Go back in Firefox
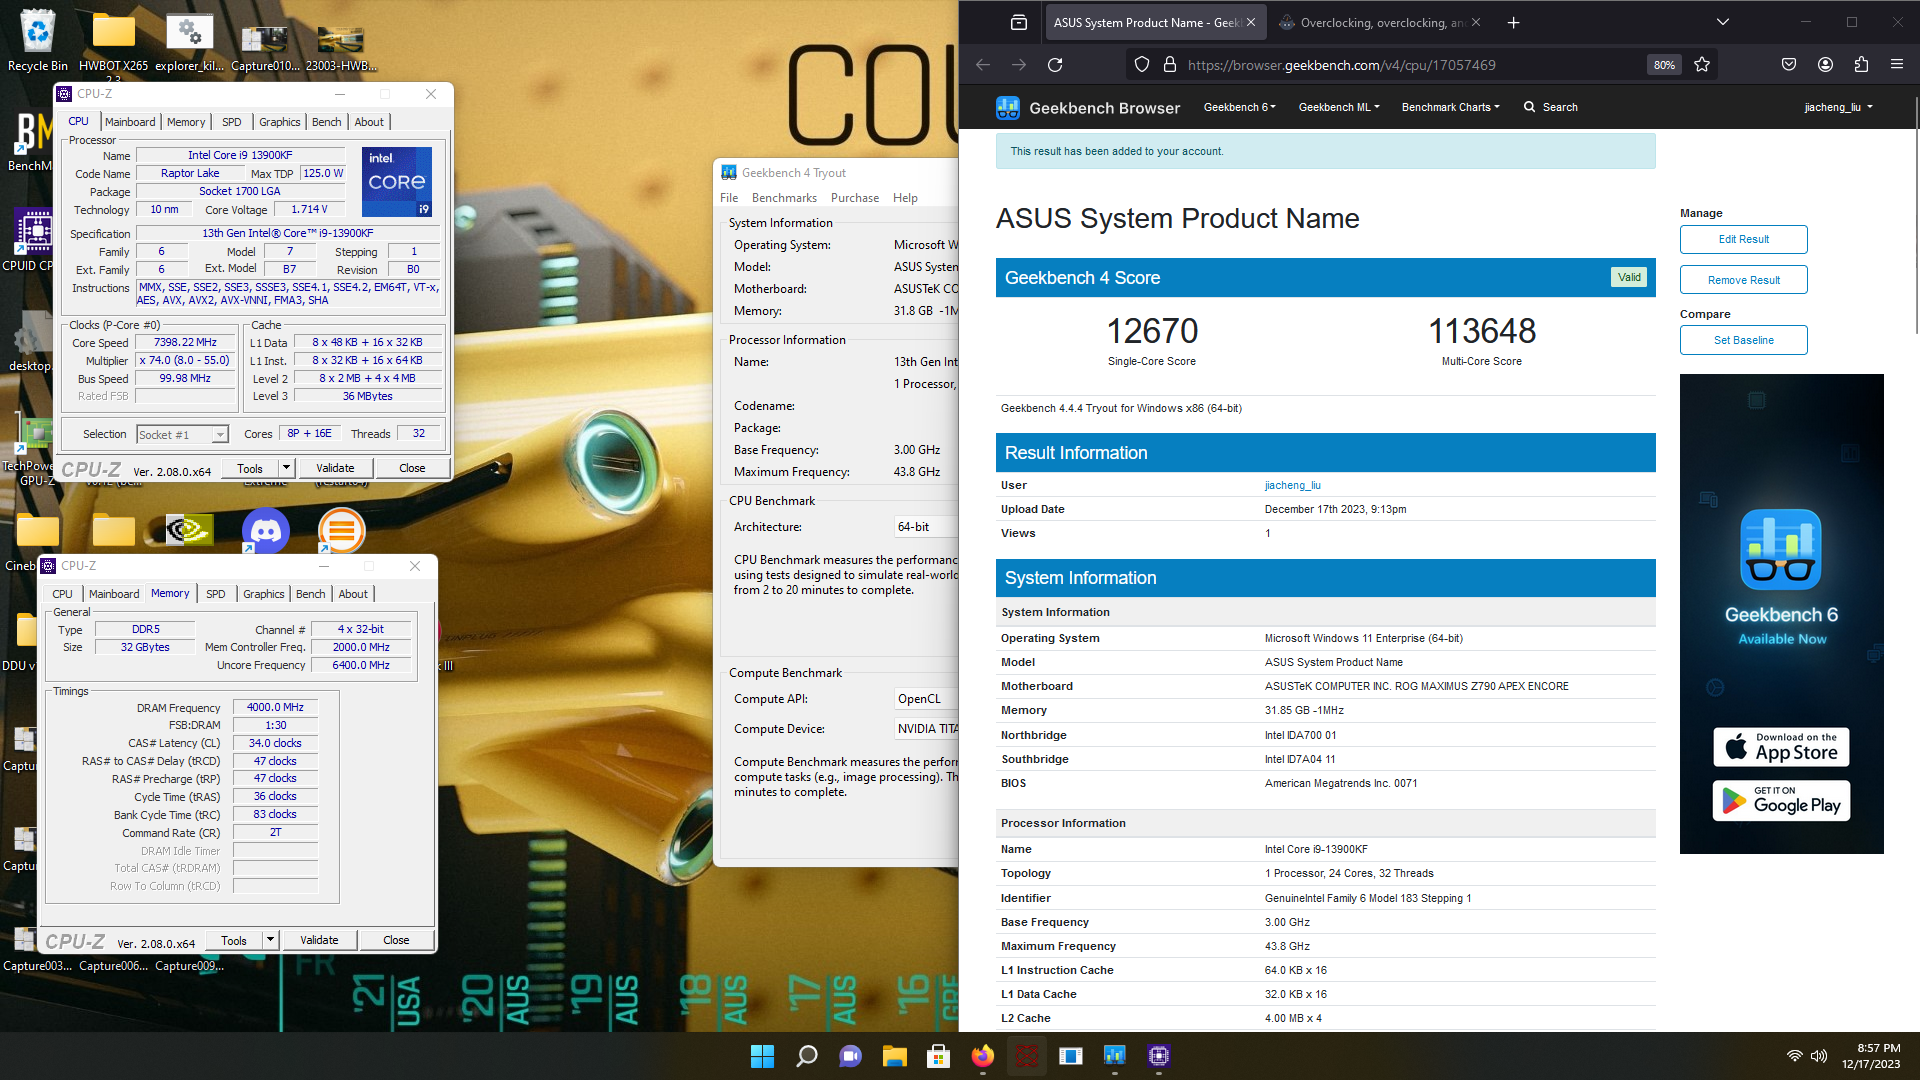Image resolution: width=1920 pixels, height=1080 pixels. [983, 65]
